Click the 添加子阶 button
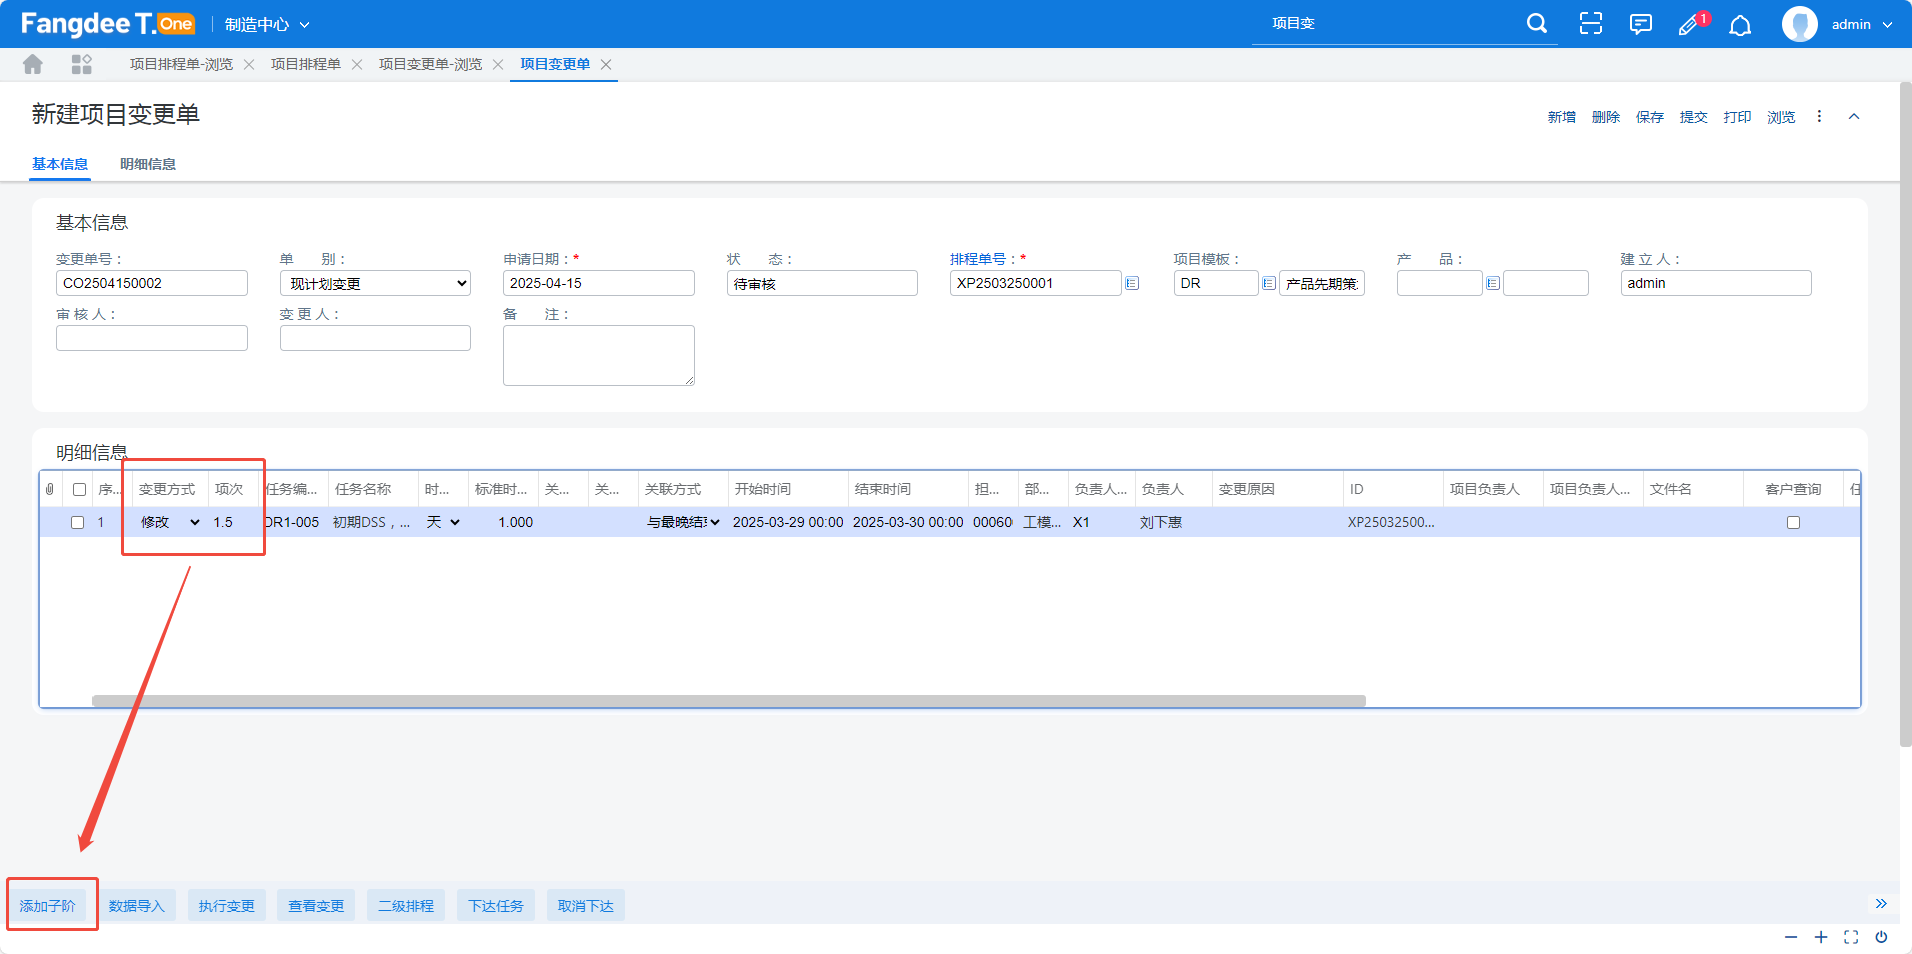1912x954 pixels. click(48, 906)
